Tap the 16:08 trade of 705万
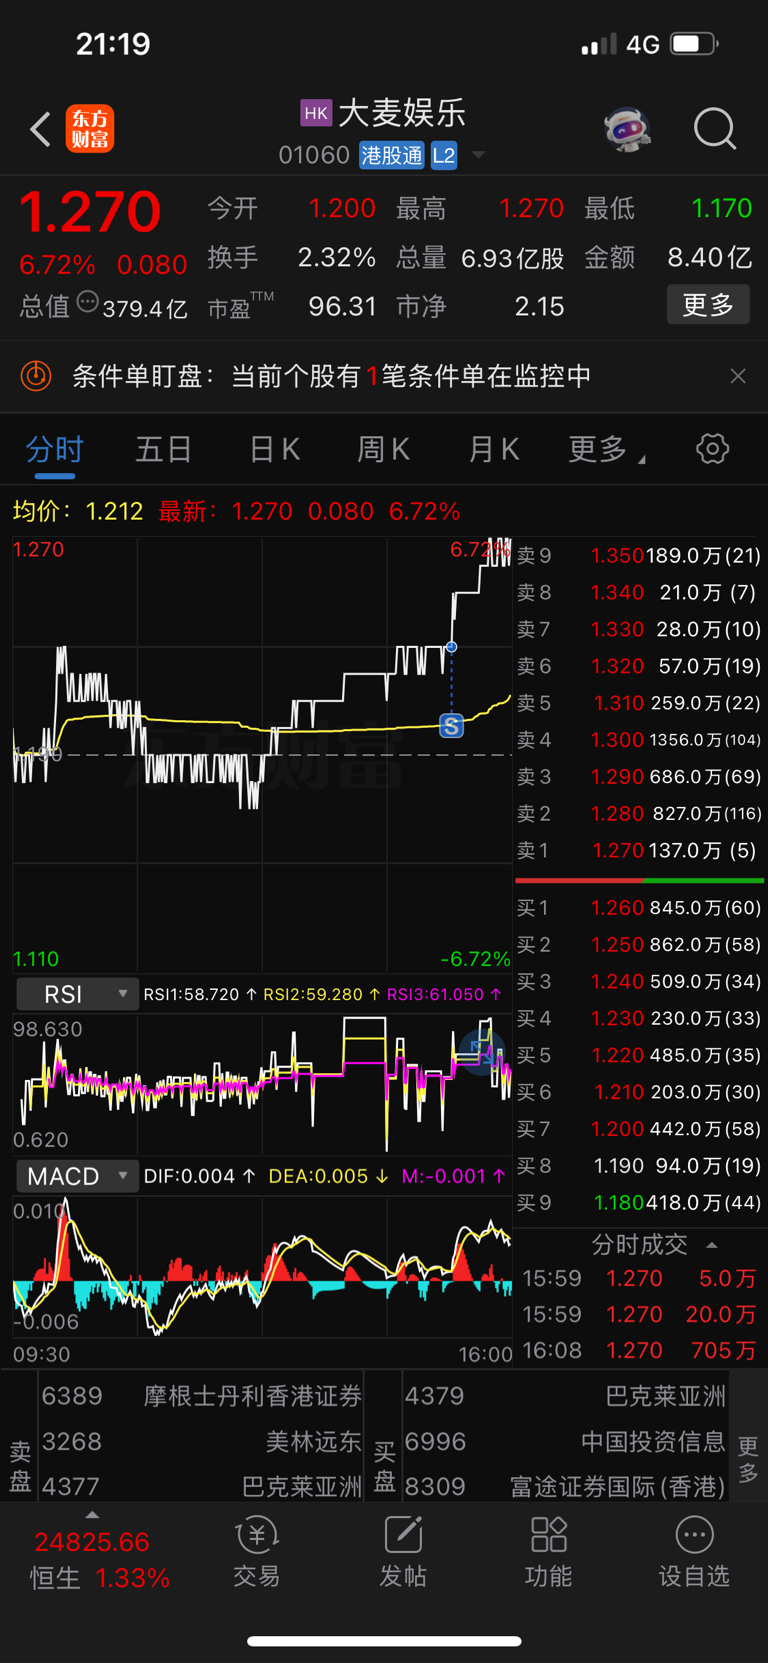The image size is (768, 1663). click(639, 1350)
